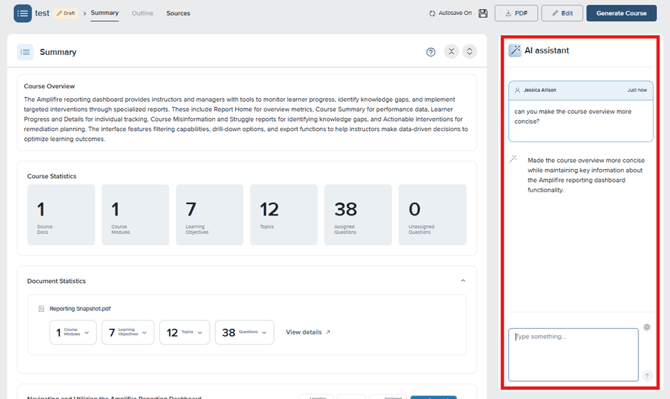The image size is (670, 399).
Task: Click the file icon beside Reporting Snapshot.pdf
Action: [x=41, y=308]
